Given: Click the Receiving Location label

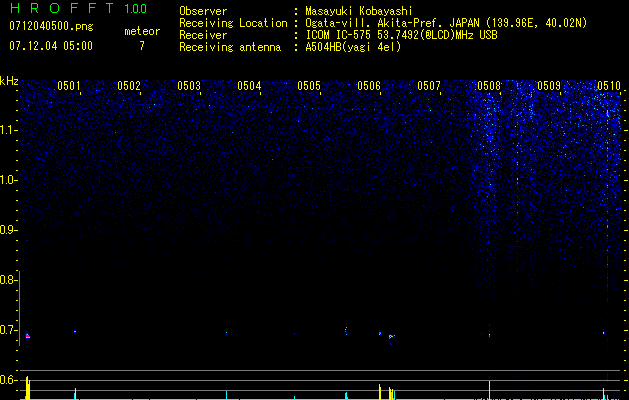Looking at the screenshot, I should (x=233, y=23).
